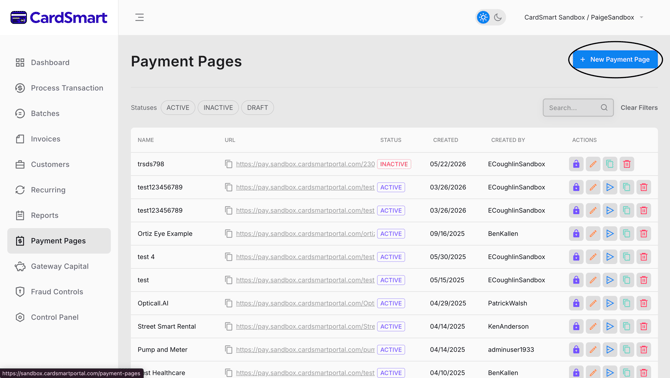670x378 pixels.
Task: Select the KenAnderson creator cell
Action: [x=508, y=326]
